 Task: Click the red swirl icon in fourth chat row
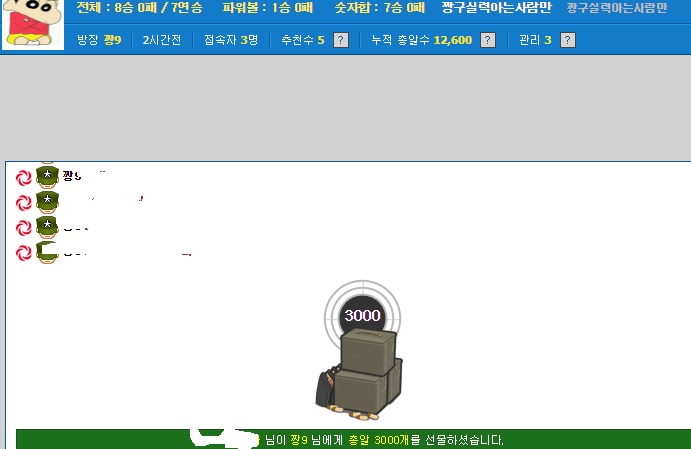point(24,253)
